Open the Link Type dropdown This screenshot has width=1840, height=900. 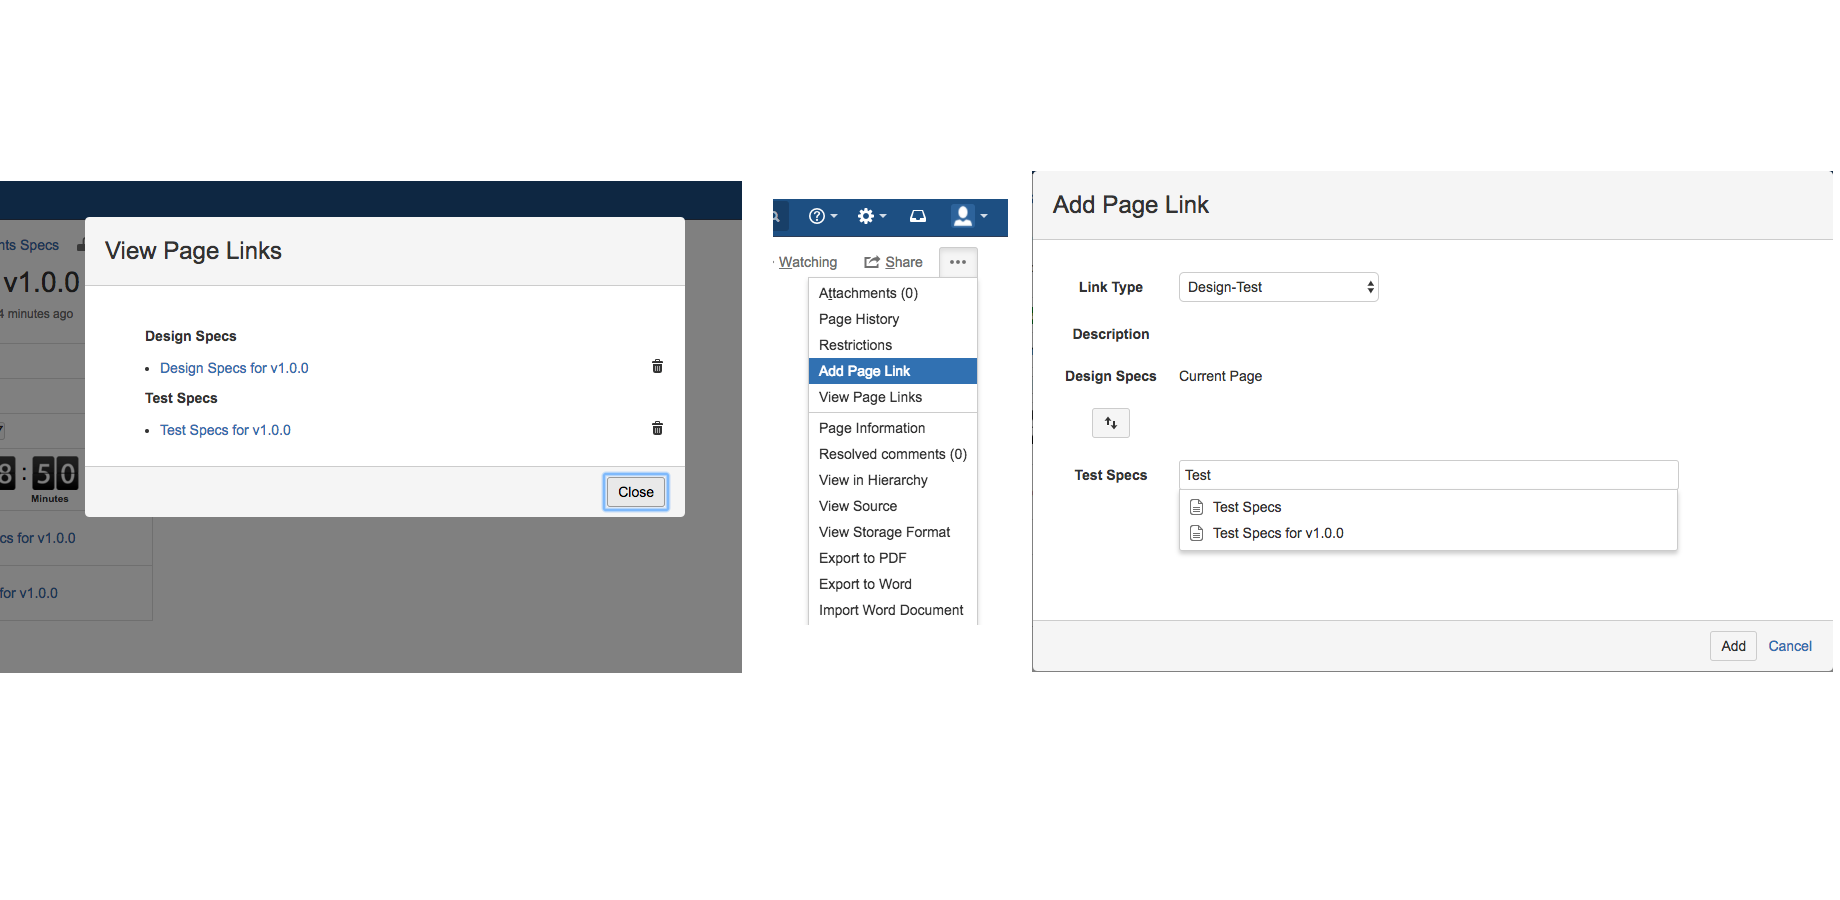pyautogui.click(x=1278, y=287)
